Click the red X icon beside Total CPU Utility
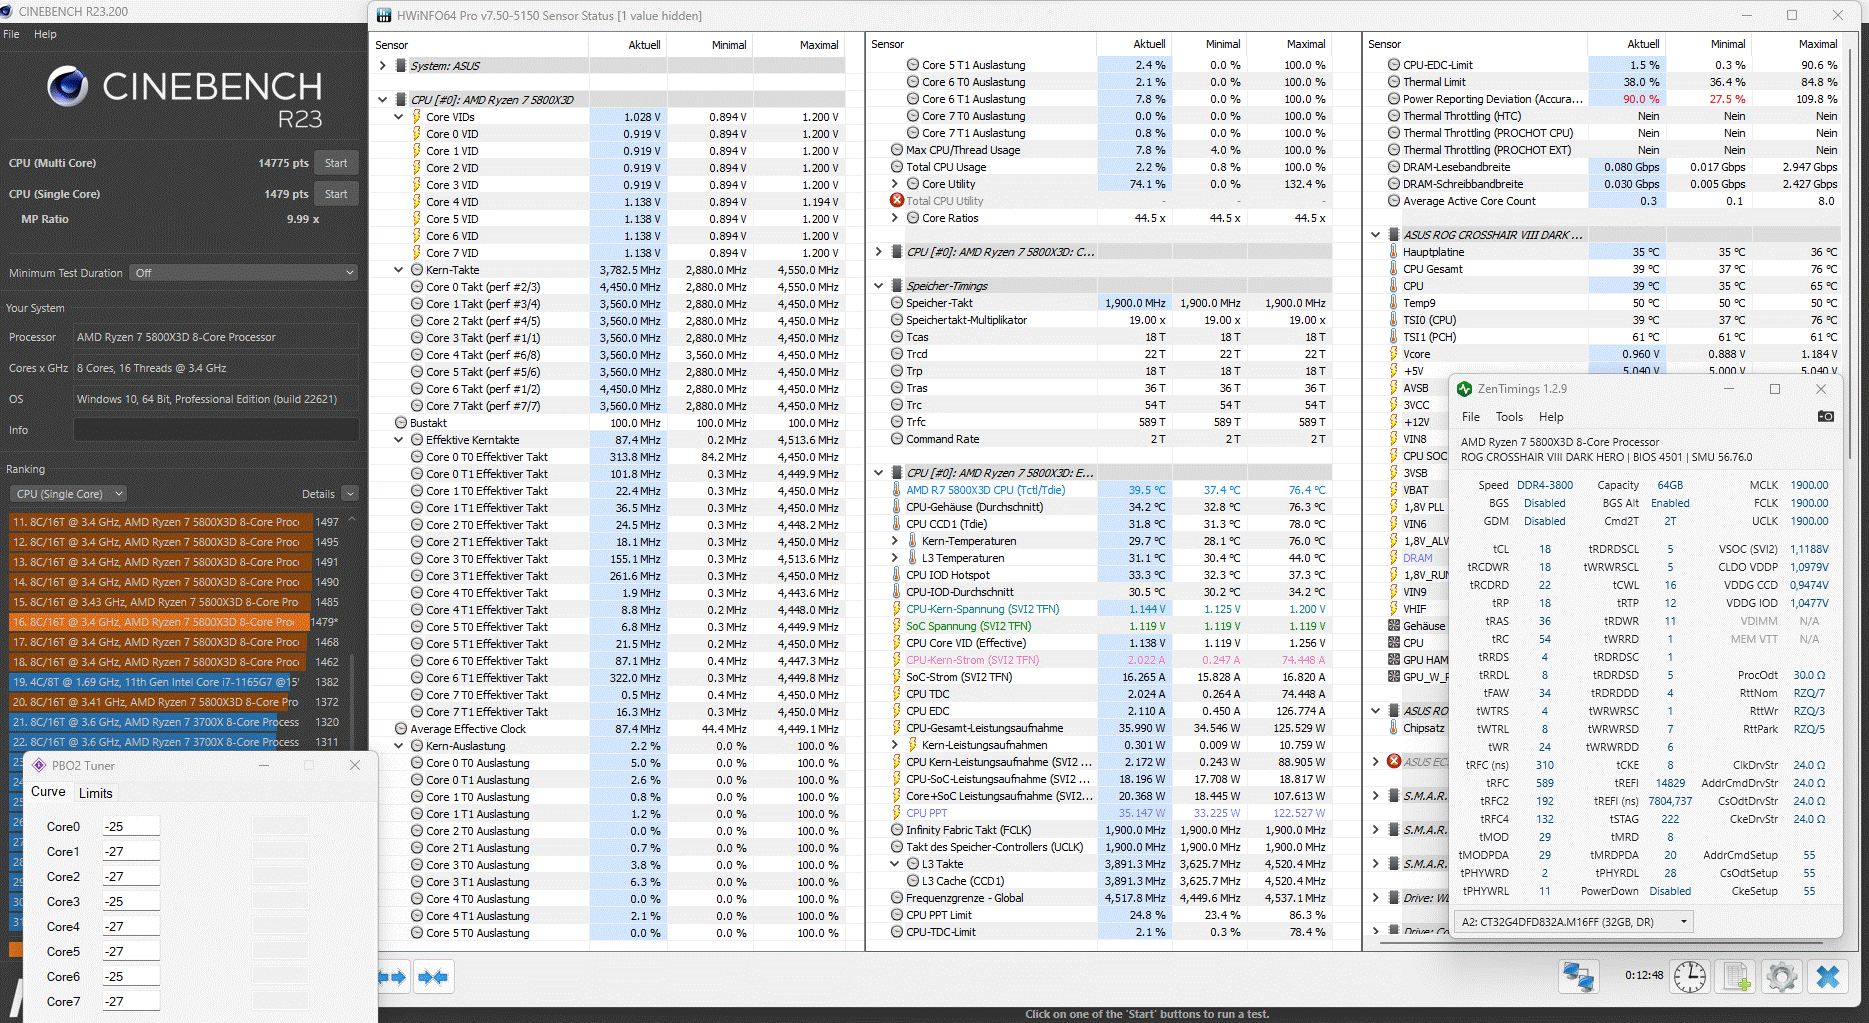Image resolution: width=1869 pixels, height=1023 pixels. pyautogui.click(x=897, y=201)
